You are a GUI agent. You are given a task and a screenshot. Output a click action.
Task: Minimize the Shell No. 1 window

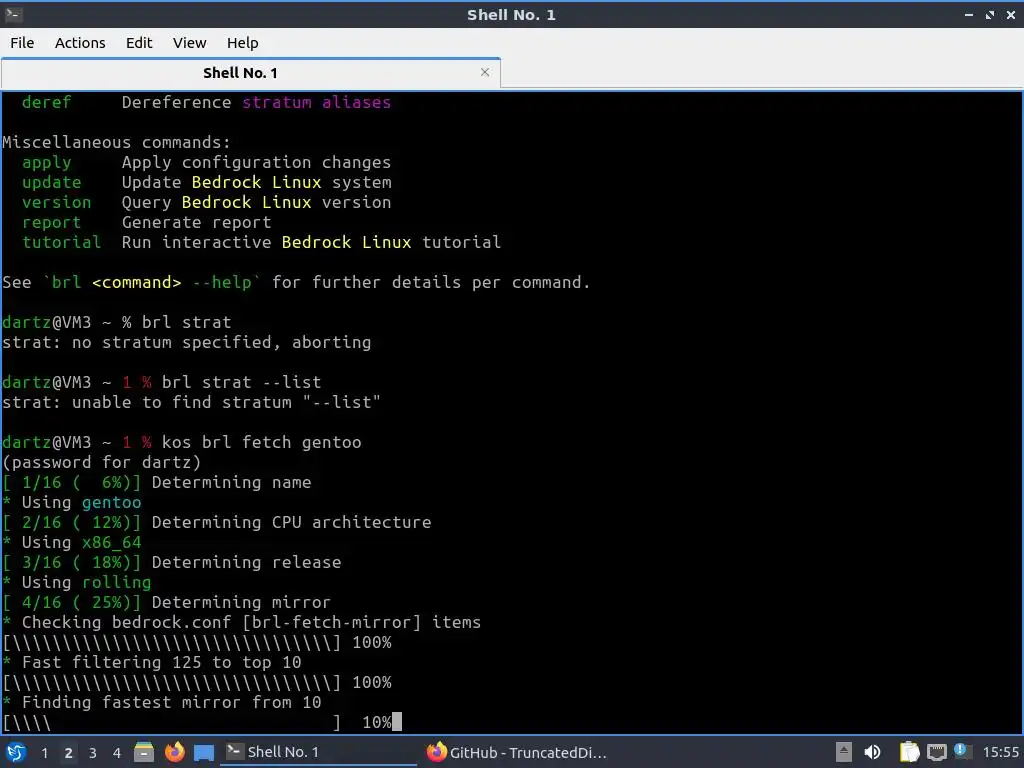coord(969,14)
